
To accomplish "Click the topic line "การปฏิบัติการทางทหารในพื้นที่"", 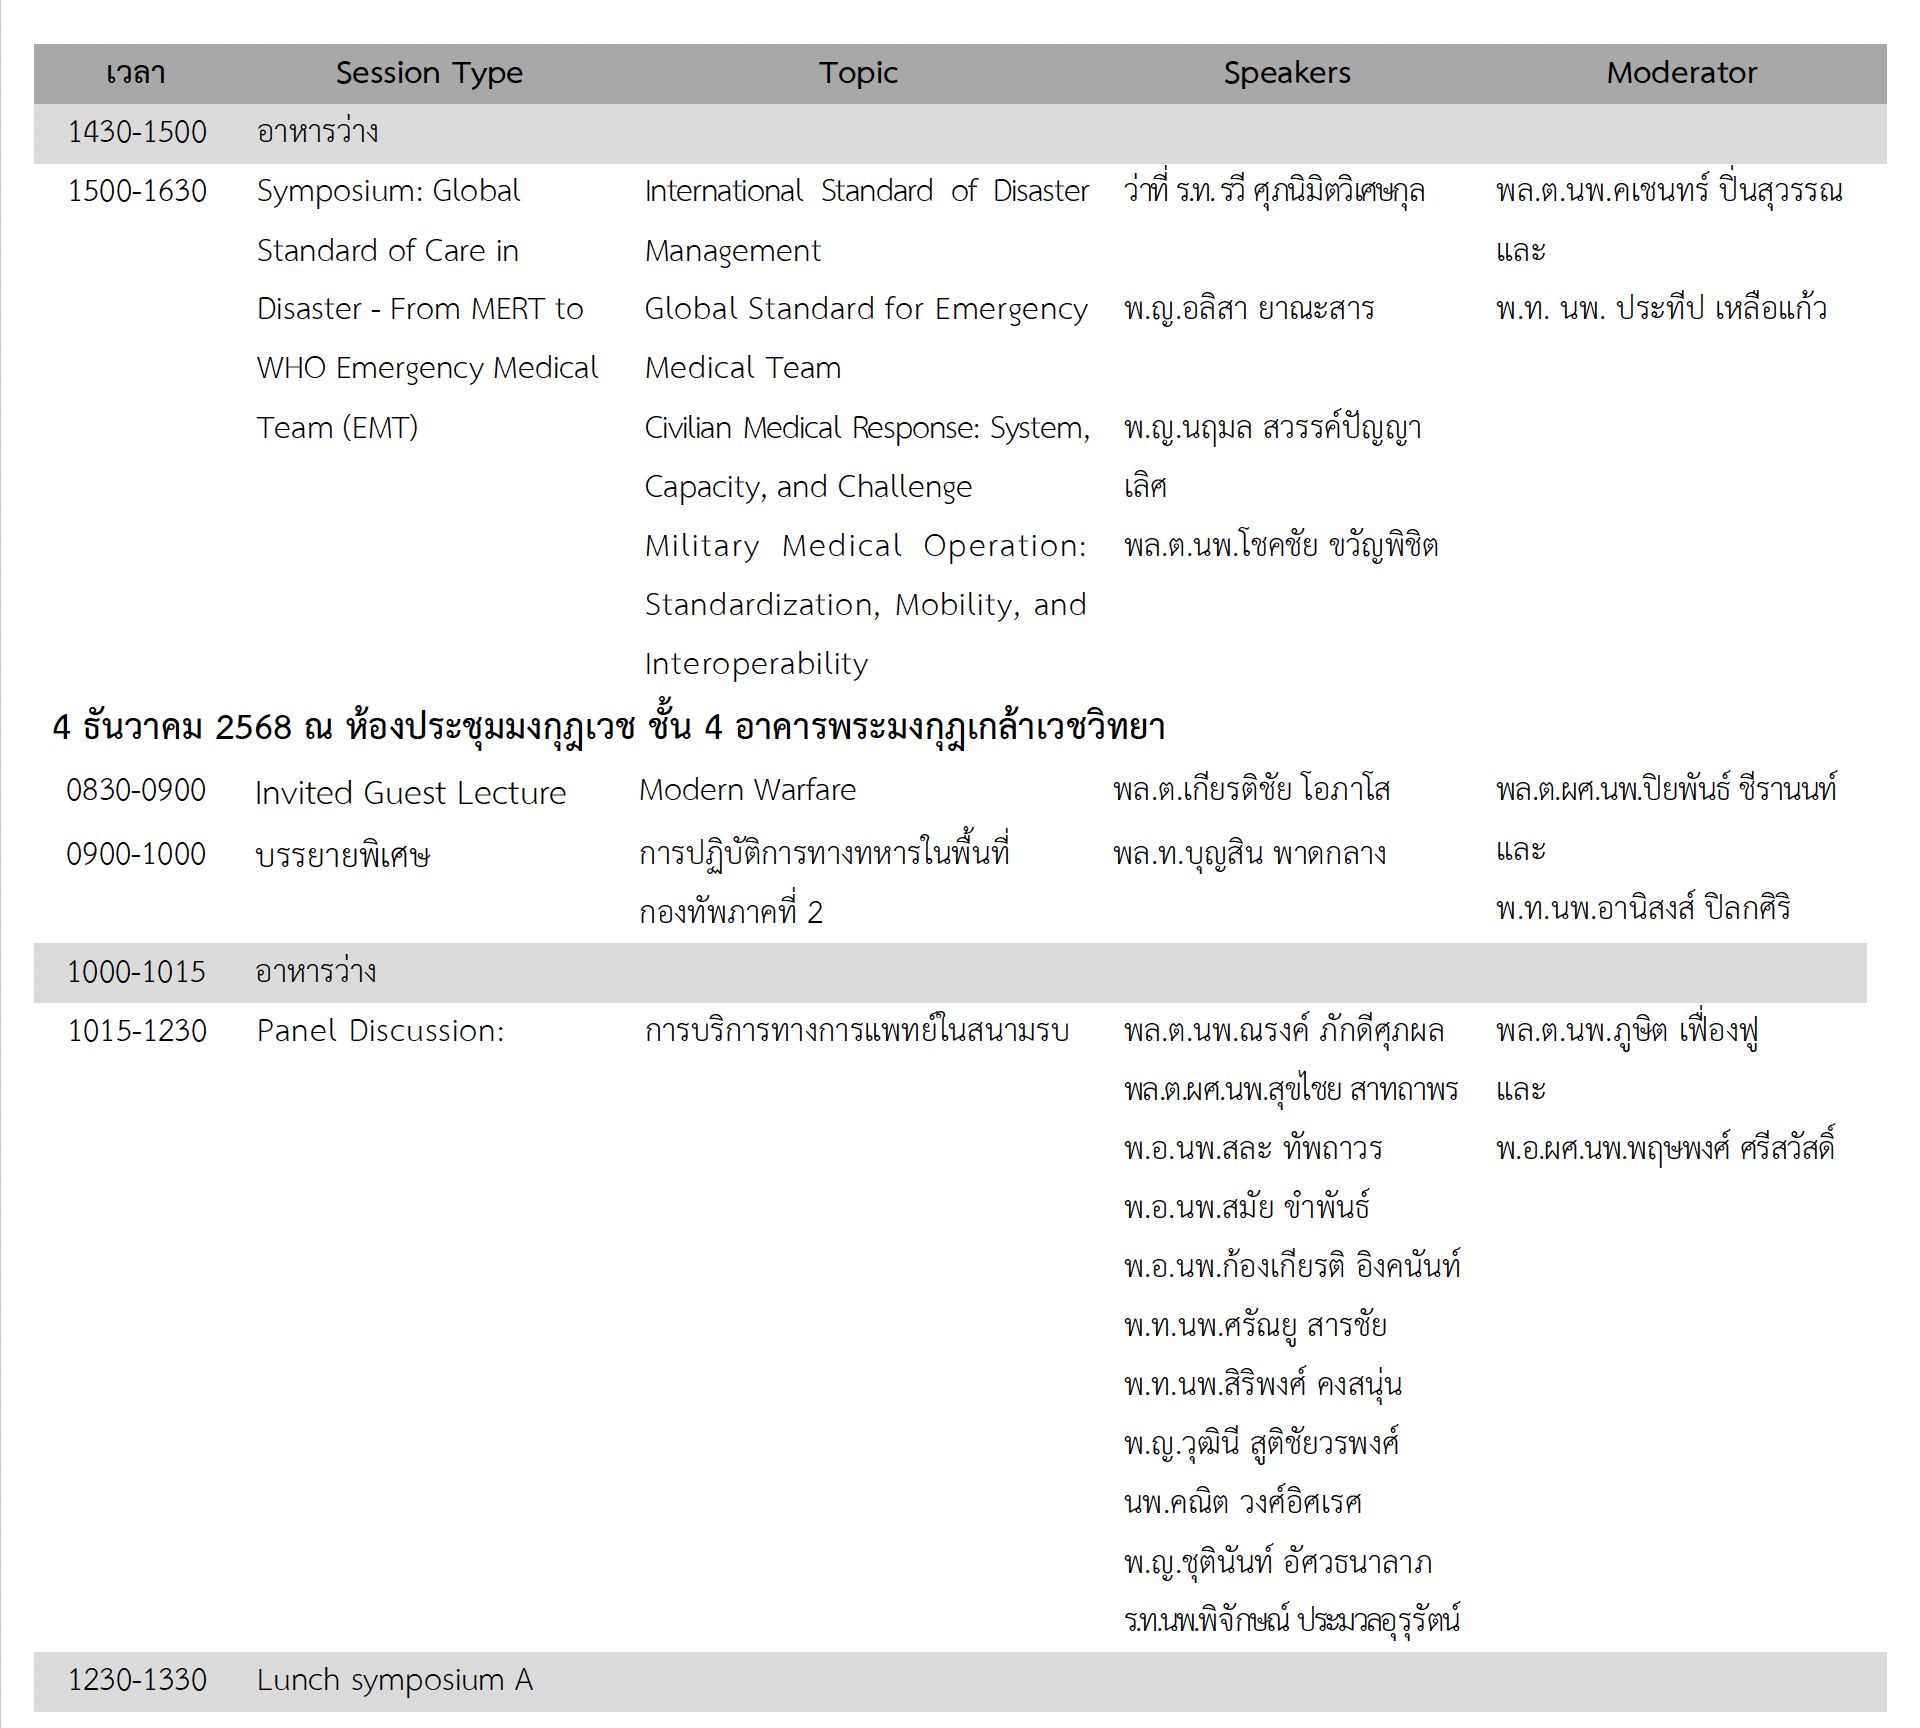I will pyautogui.click(x=824, y=853).
